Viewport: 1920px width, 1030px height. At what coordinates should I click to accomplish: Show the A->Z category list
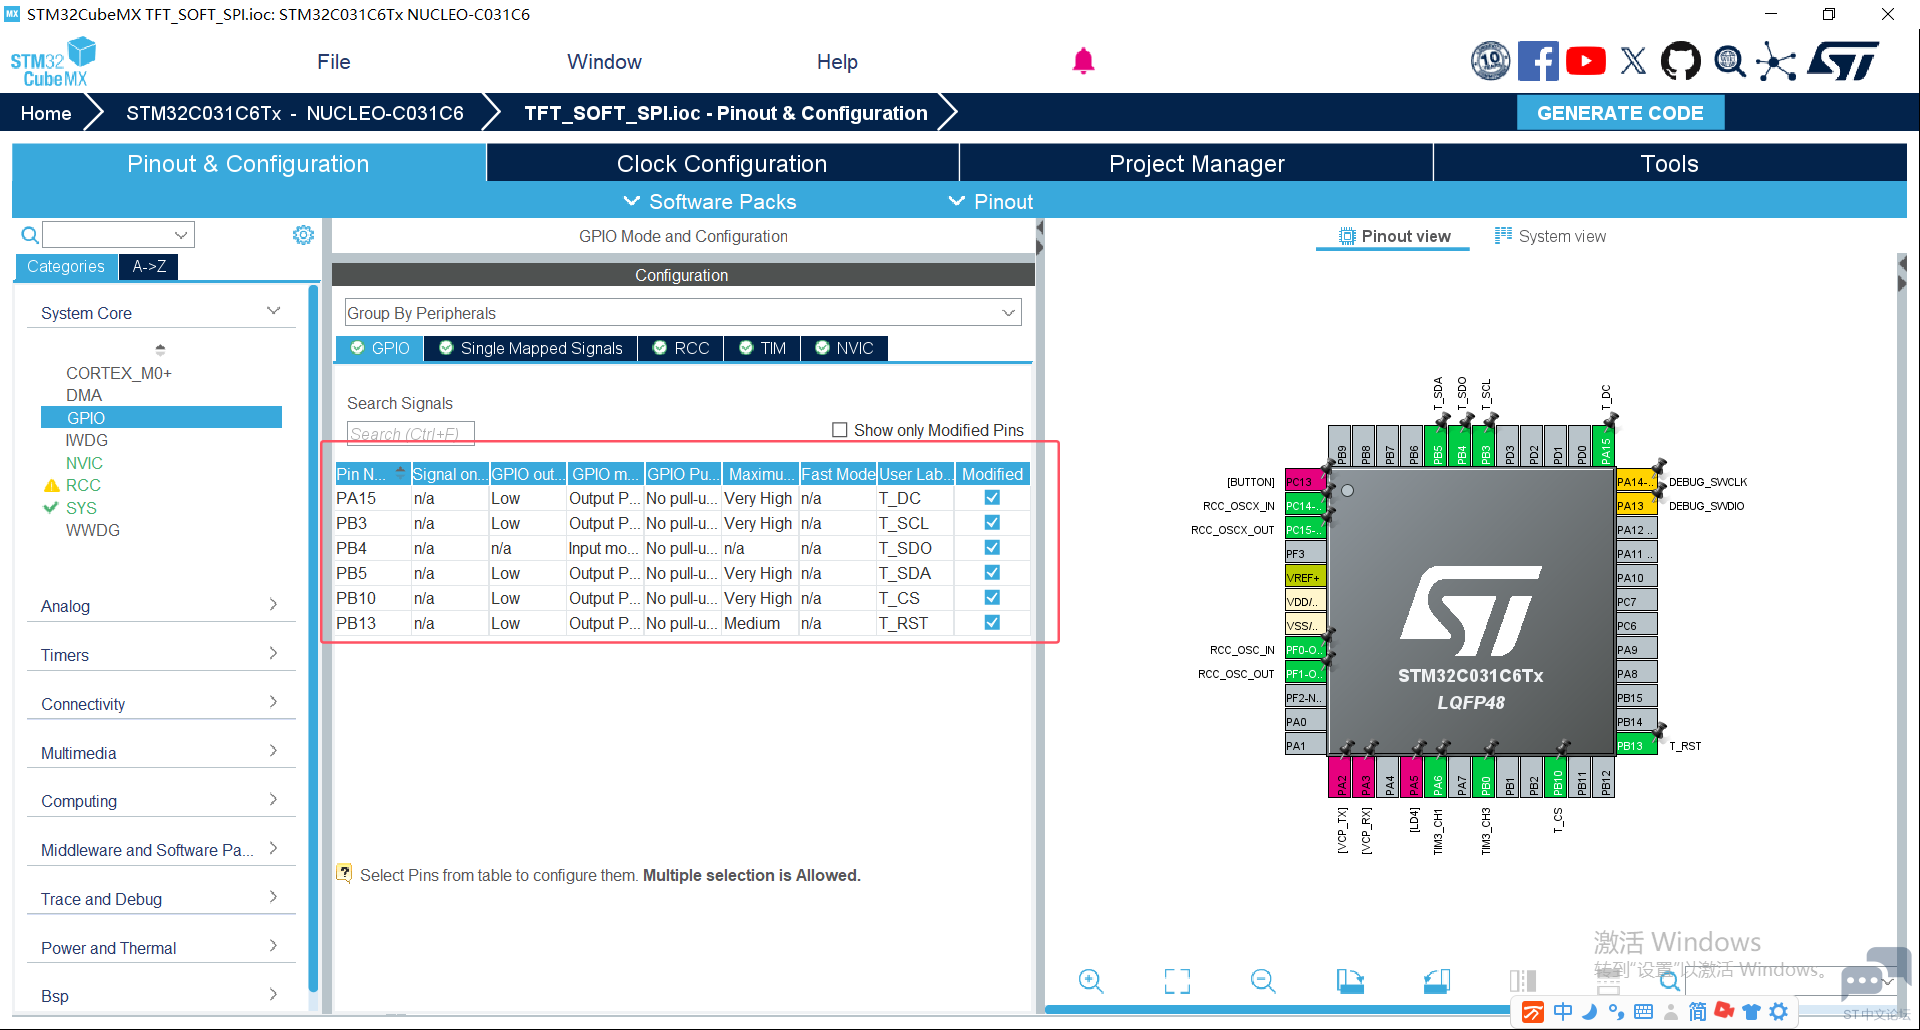(x=149, y=266)
